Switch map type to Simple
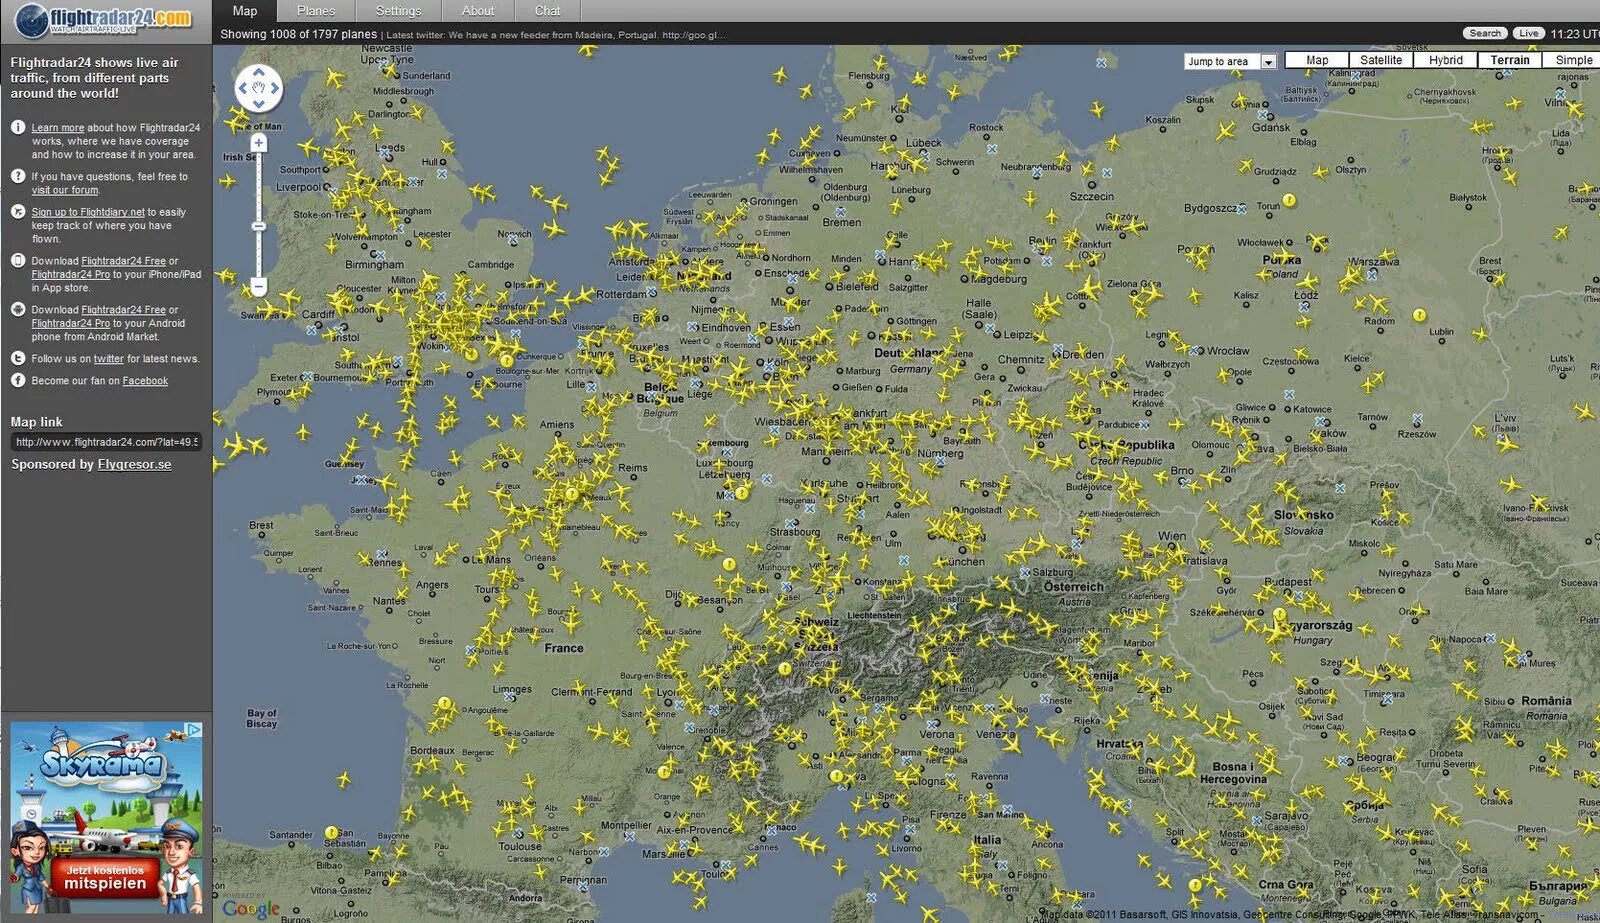Viewport: 1600px width, 923px height. [1573, 60]
